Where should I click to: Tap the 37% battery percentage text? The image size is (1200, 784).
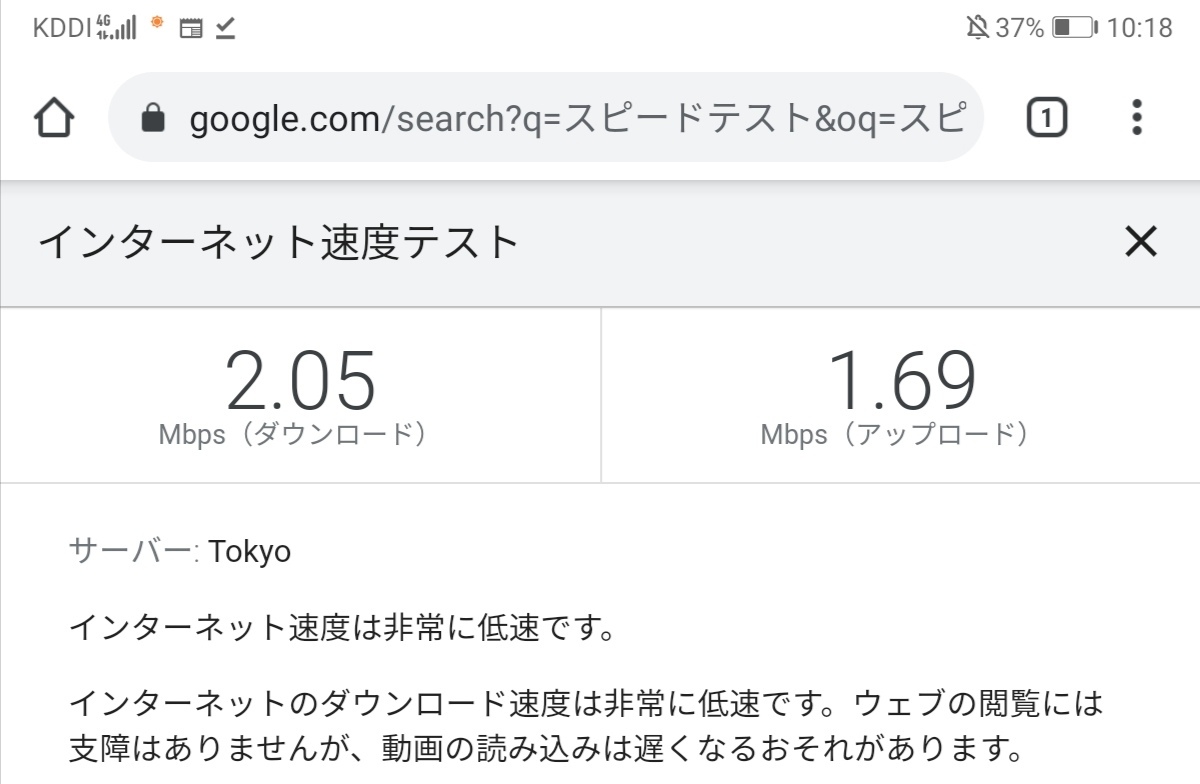click(x=1020, y=28)
